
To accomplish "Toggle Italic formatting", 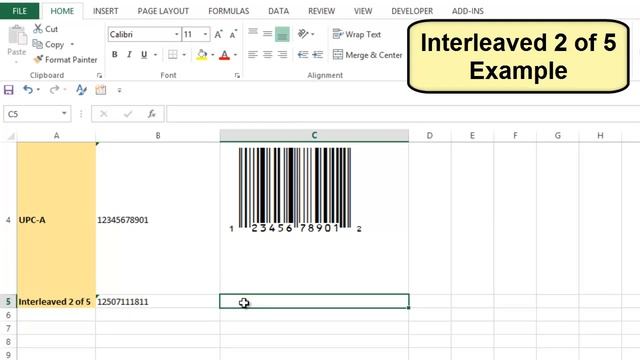I will (x=129, y=54).
